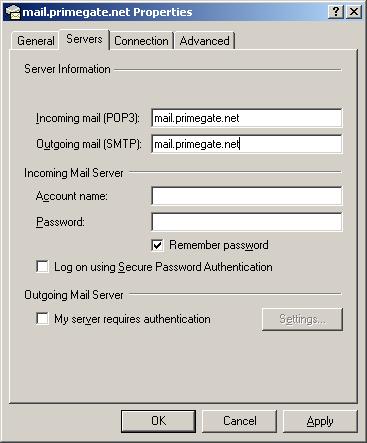This screenshot has height=443, width=367.
Task: Click the mail envelope icon in title bar
Action: pyautogui.click(x=13, y=12)
